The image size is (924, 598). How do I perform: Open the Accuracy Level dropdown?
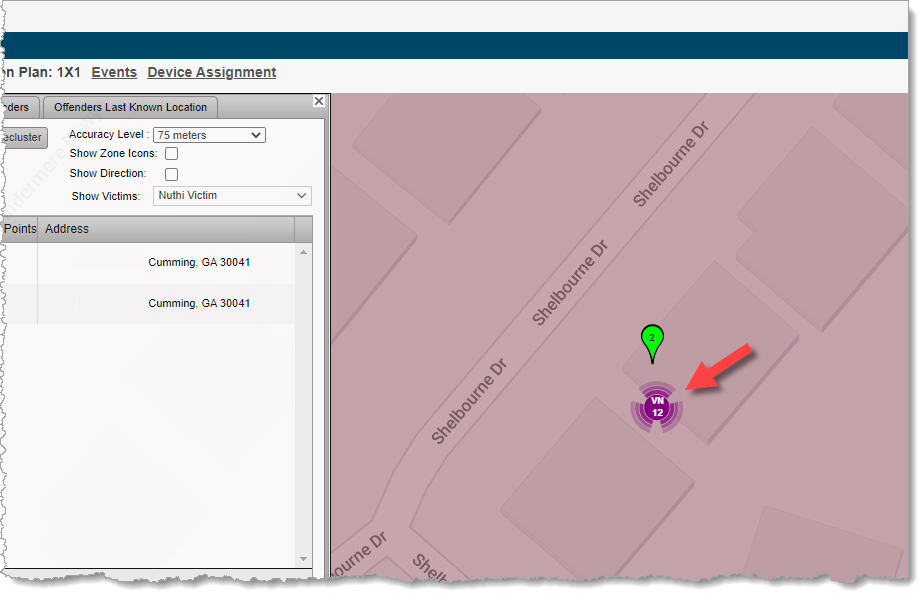pyautogui.click(x=209, y=135)
